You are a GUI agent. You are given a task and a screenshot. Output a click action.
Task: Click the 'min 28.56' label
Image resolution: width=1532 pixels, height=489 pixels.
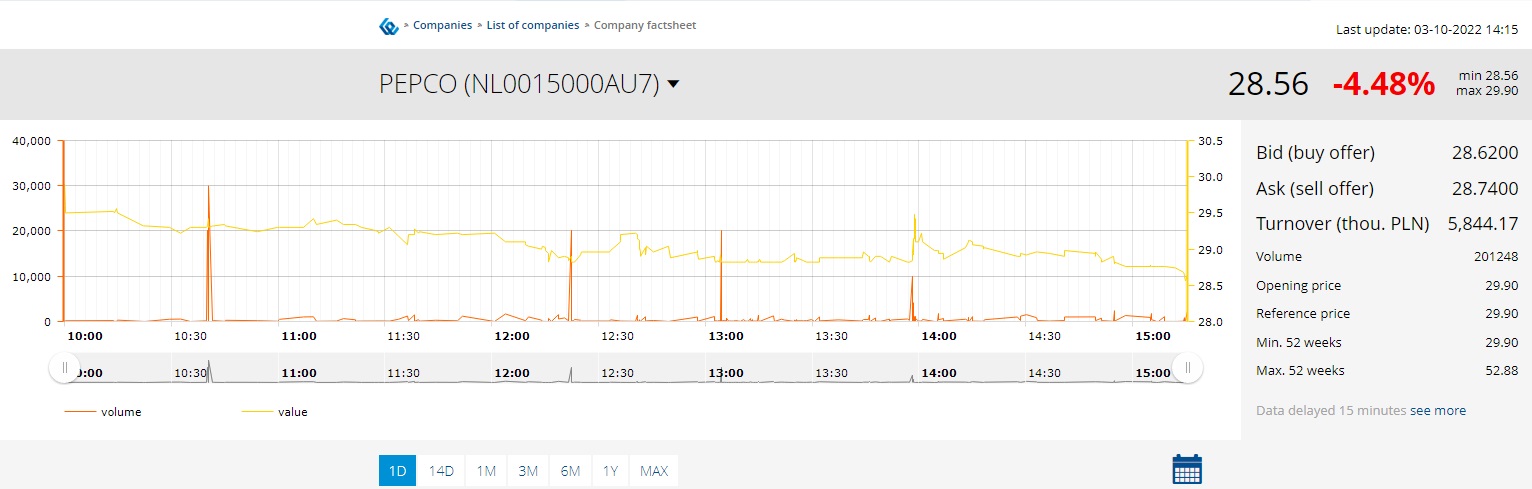(x=1488, y=76)
